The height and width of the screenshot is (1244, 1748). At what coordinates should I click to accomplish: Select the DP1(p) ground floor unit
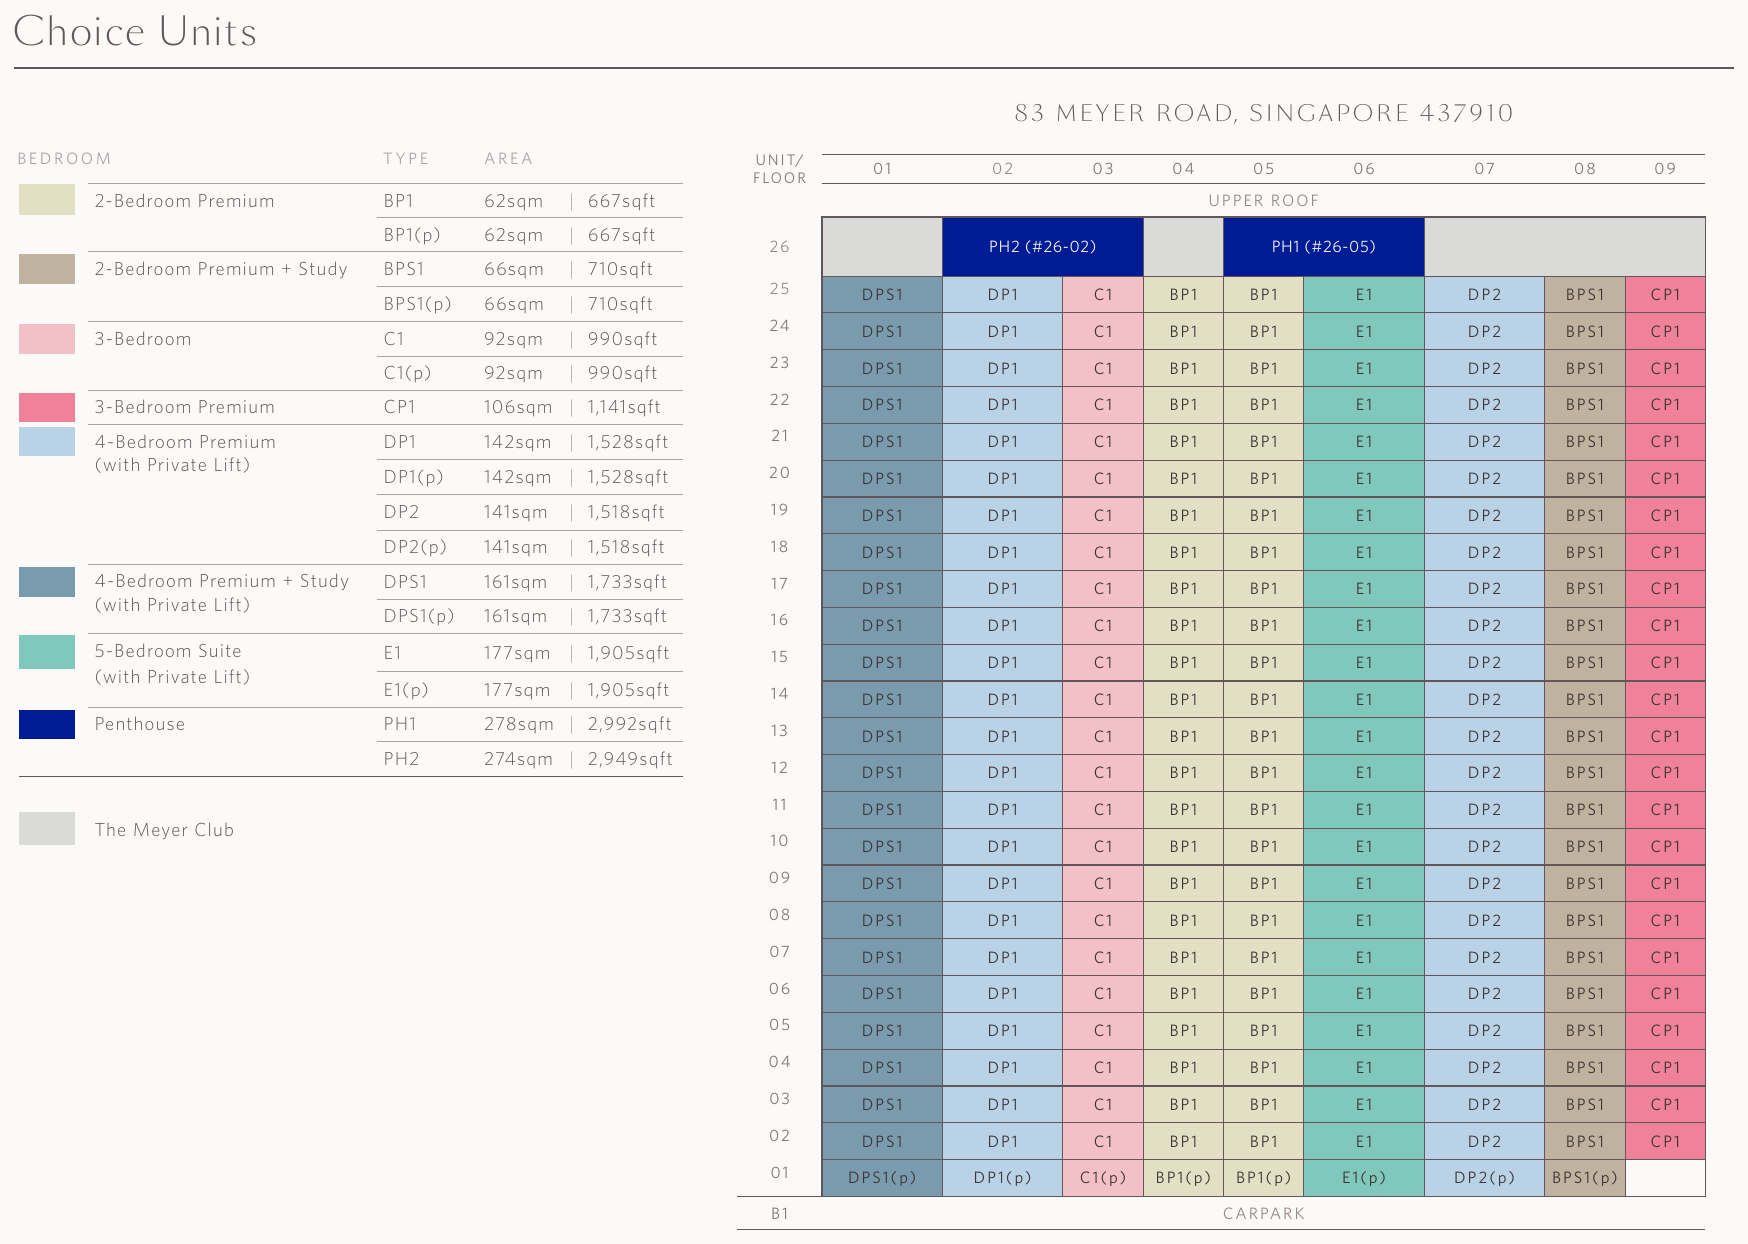point(1002,1178)
